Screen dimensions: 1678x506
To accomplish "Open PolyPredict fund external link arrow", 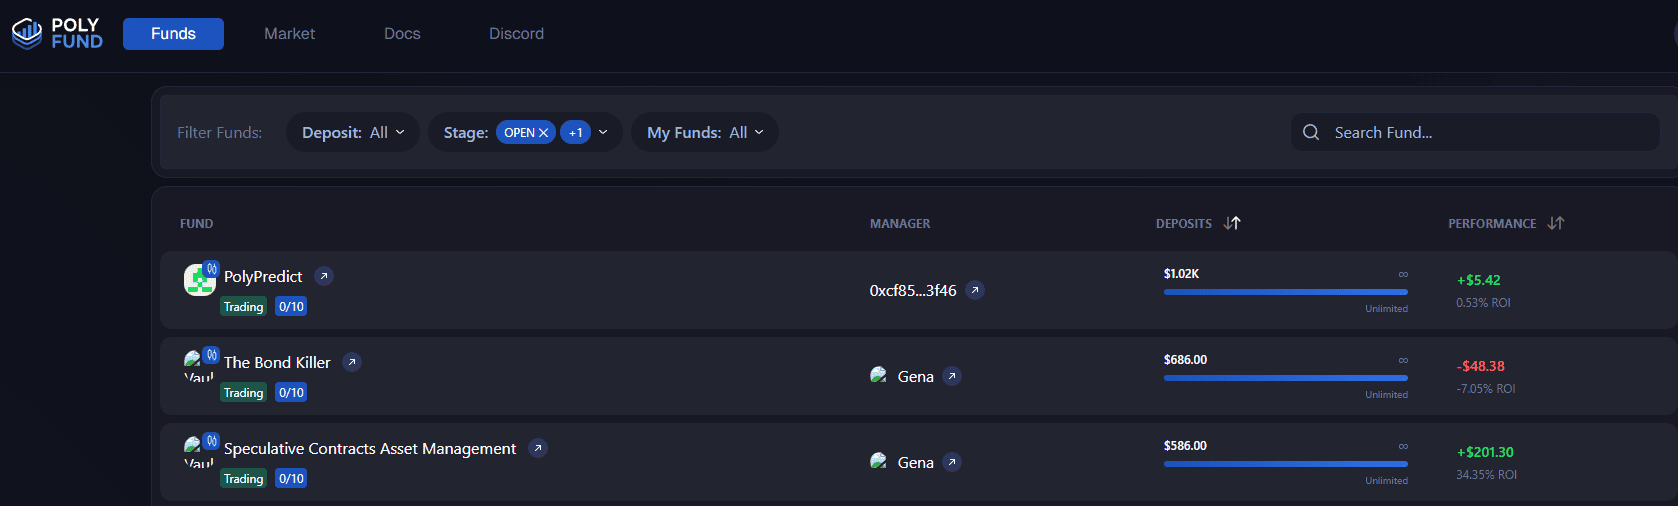I will tap(324, 276).
